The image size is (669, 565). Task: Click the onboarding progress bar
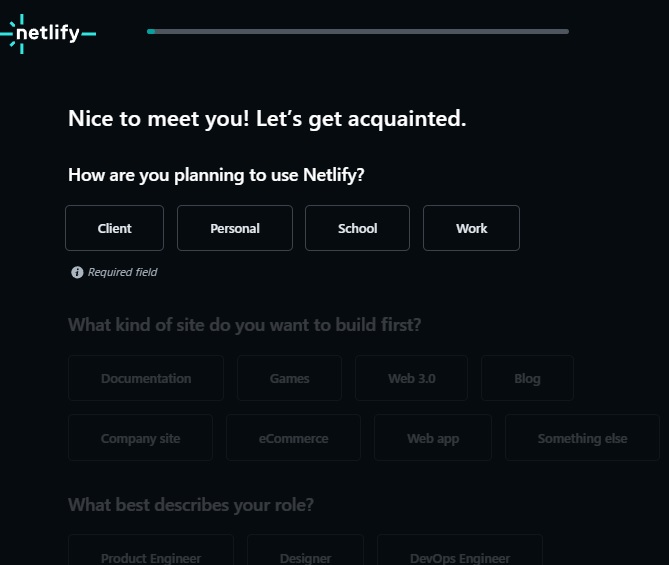[358, 31]
